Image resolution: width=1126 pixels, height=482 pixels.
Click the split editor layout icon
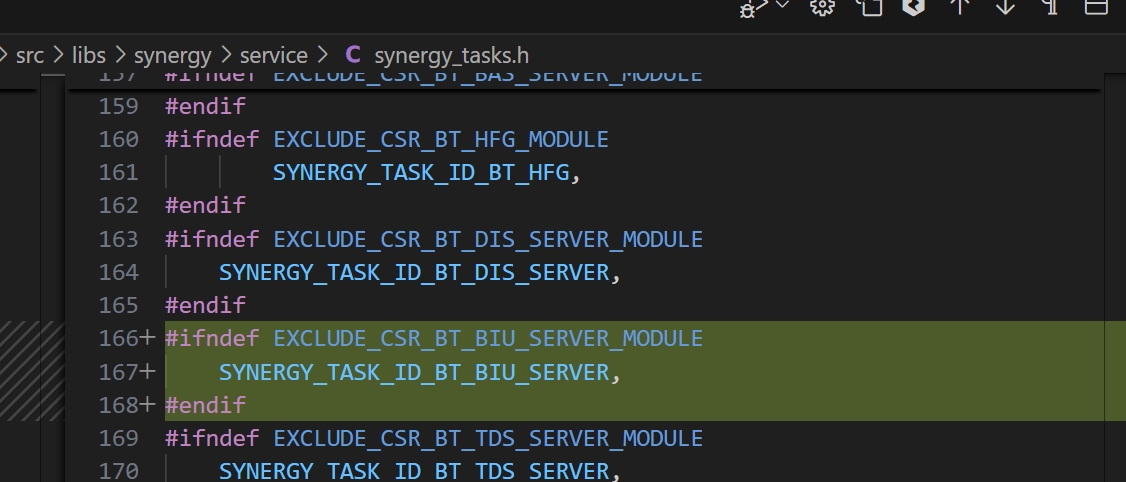[1096, 7]
